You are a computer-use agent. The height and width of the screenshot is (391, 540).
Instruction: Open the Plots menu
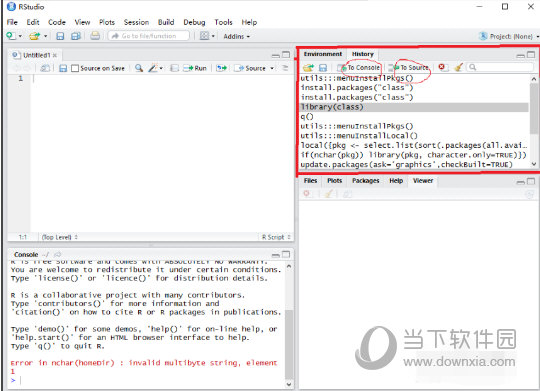click(x=107, y=22)
